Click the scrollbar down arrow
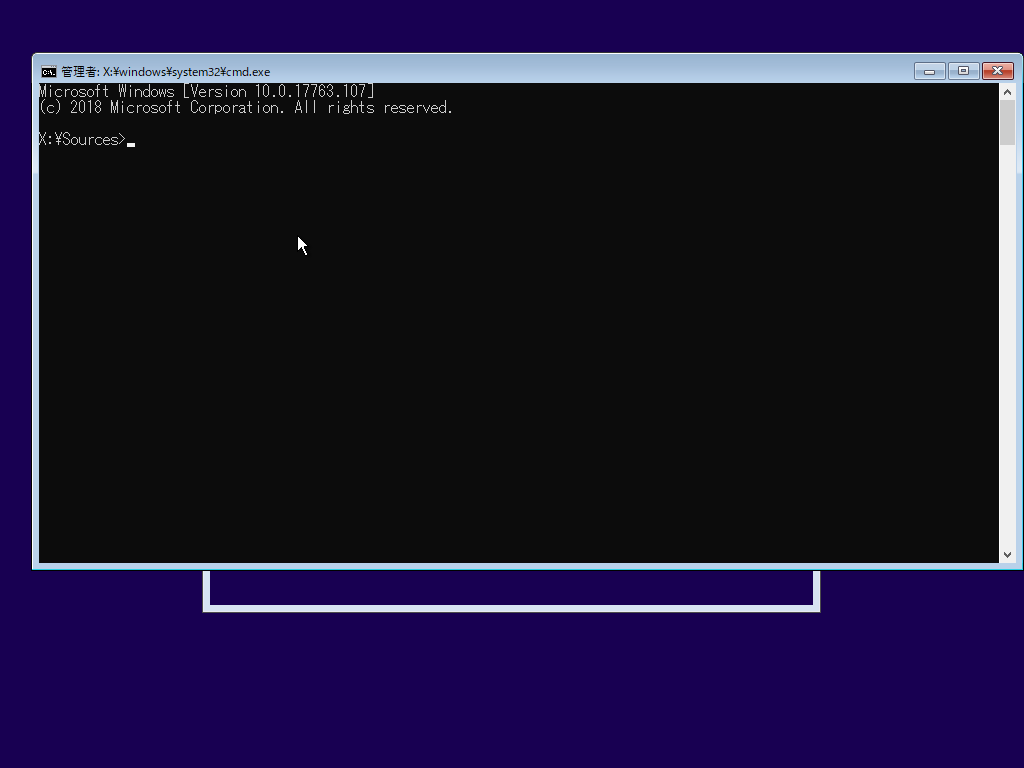The width and height of the screenshot is (1024, 768). tap(1007, 553)
